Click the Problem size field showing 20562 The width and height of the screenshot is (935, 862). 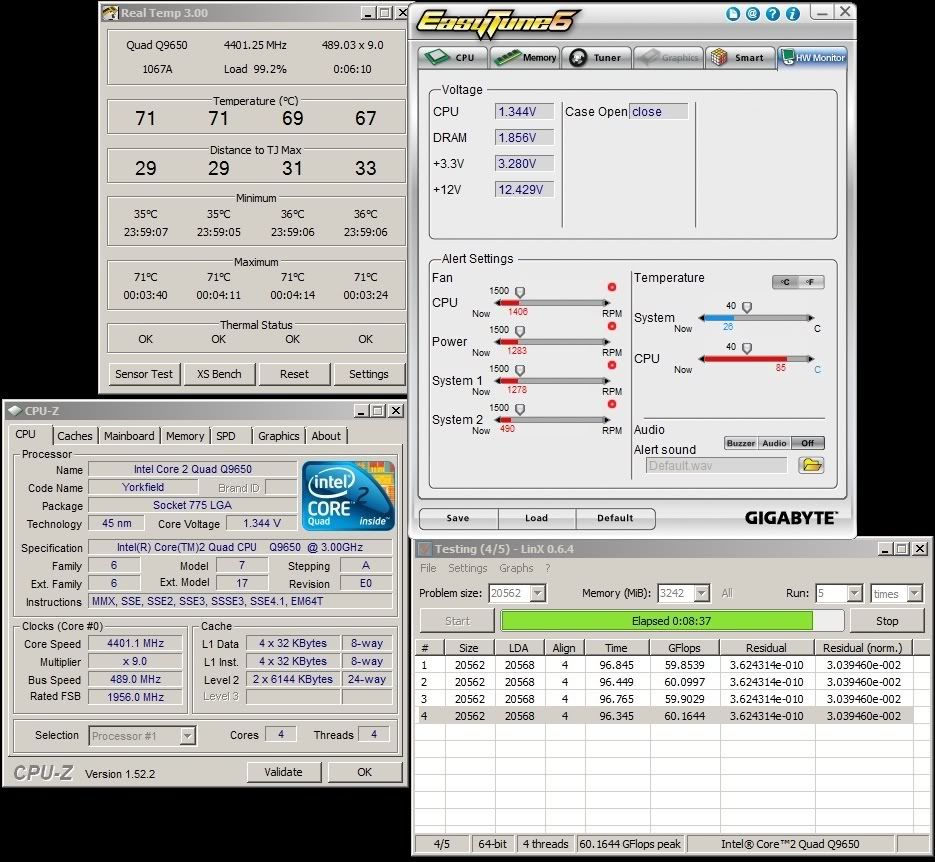[x=510, y=593]
